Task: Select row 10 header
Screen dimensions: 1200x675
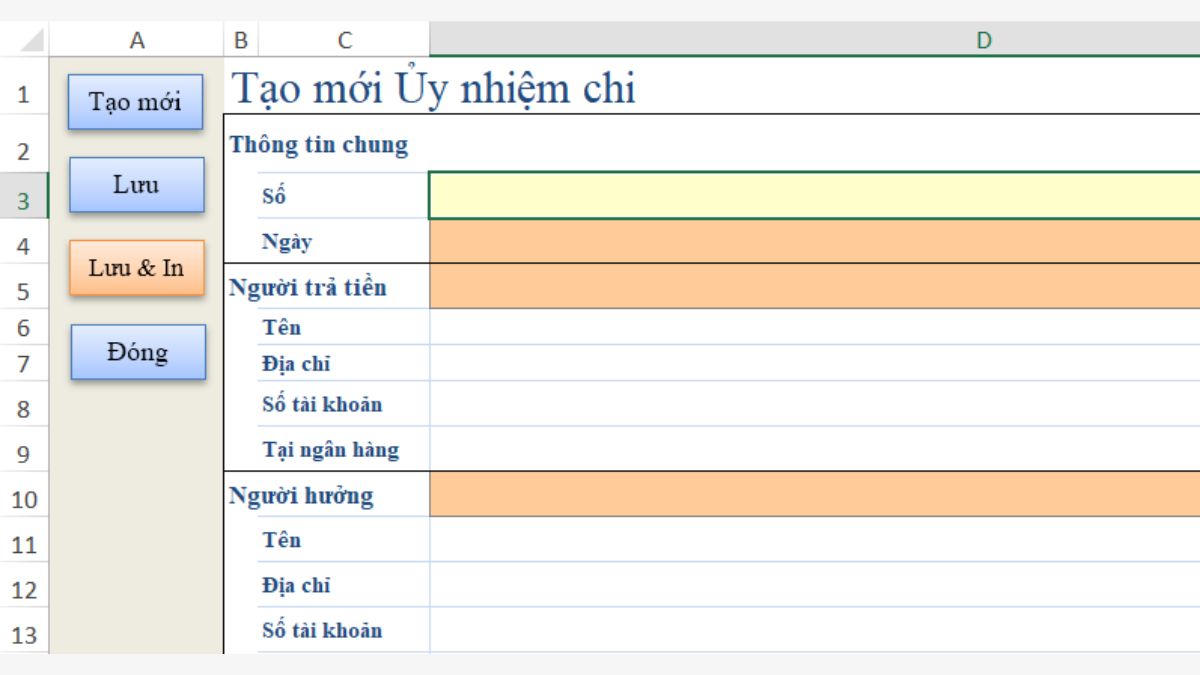Action: [24, 498]
